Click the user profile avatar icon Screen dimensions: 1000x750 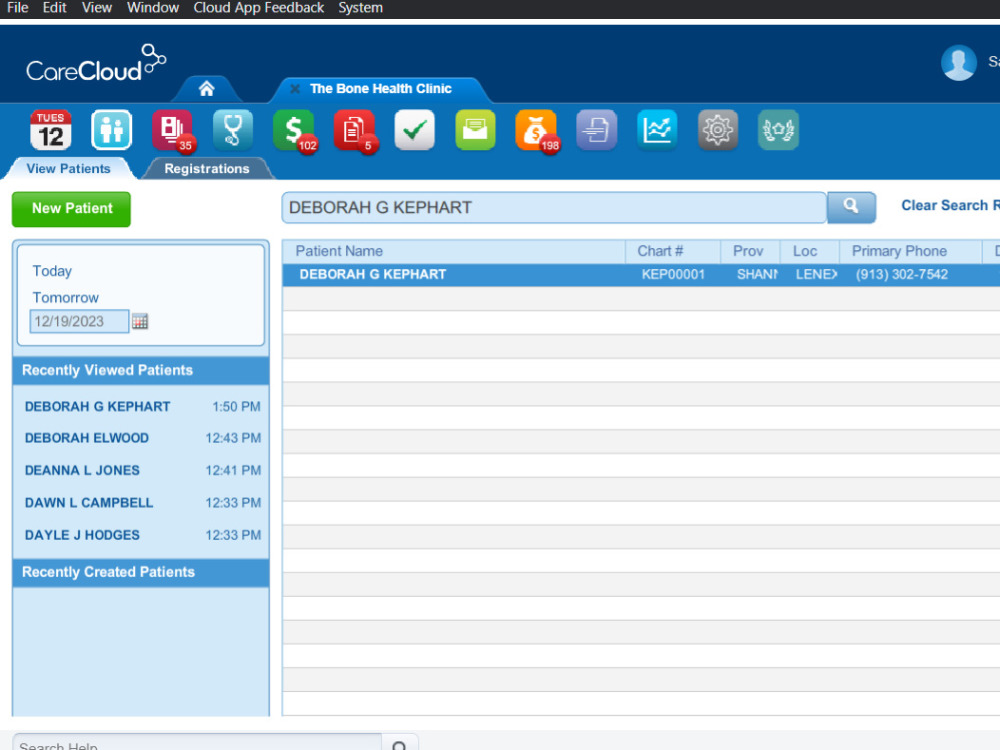(959, 62)
